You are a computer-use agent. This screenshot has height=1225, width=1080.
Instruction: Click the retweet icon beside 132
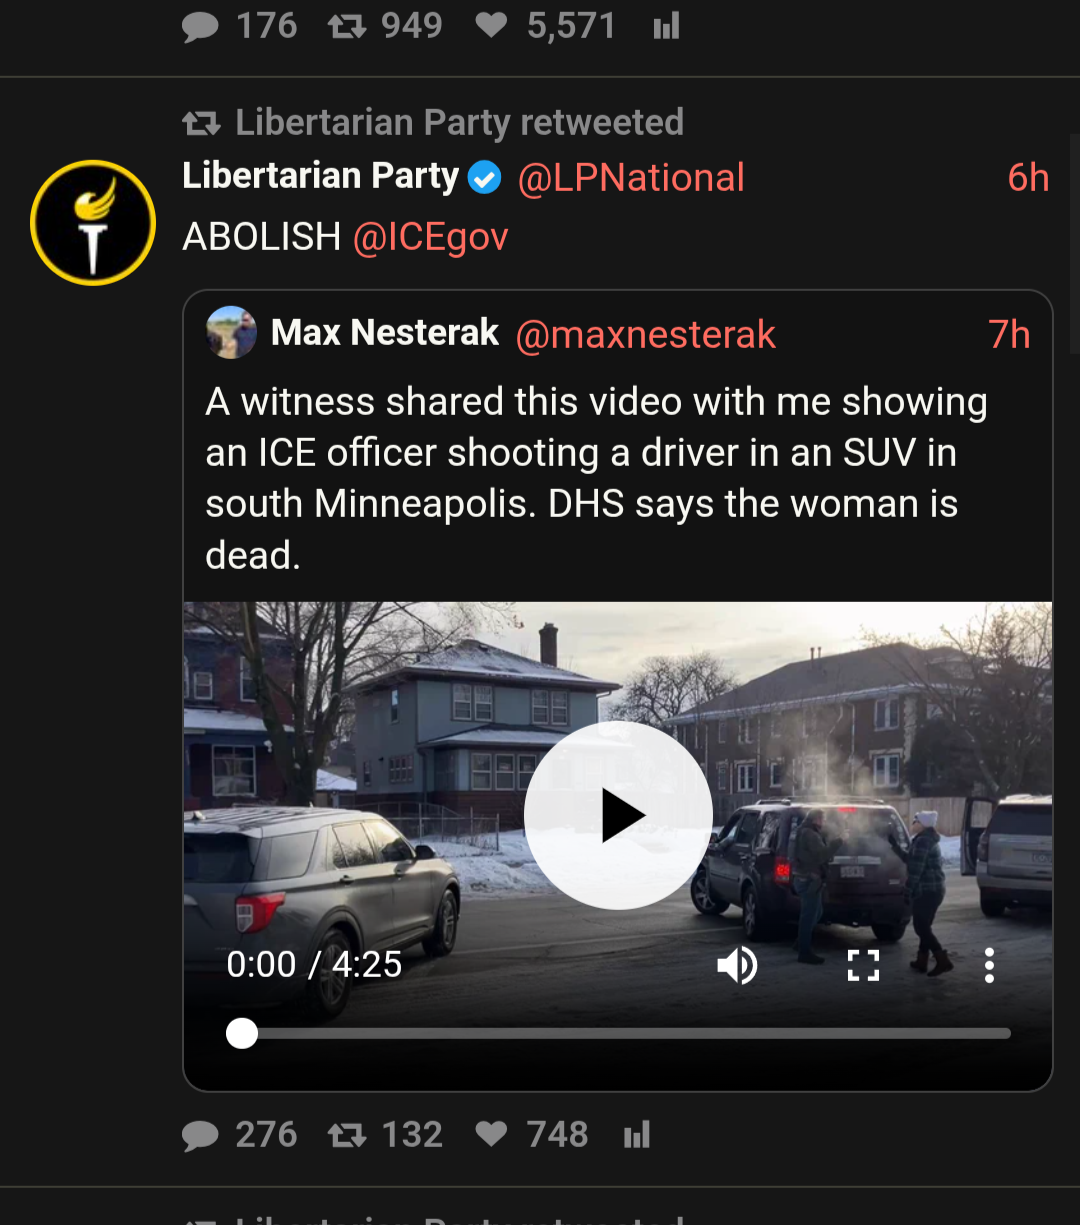point(347,1135)
